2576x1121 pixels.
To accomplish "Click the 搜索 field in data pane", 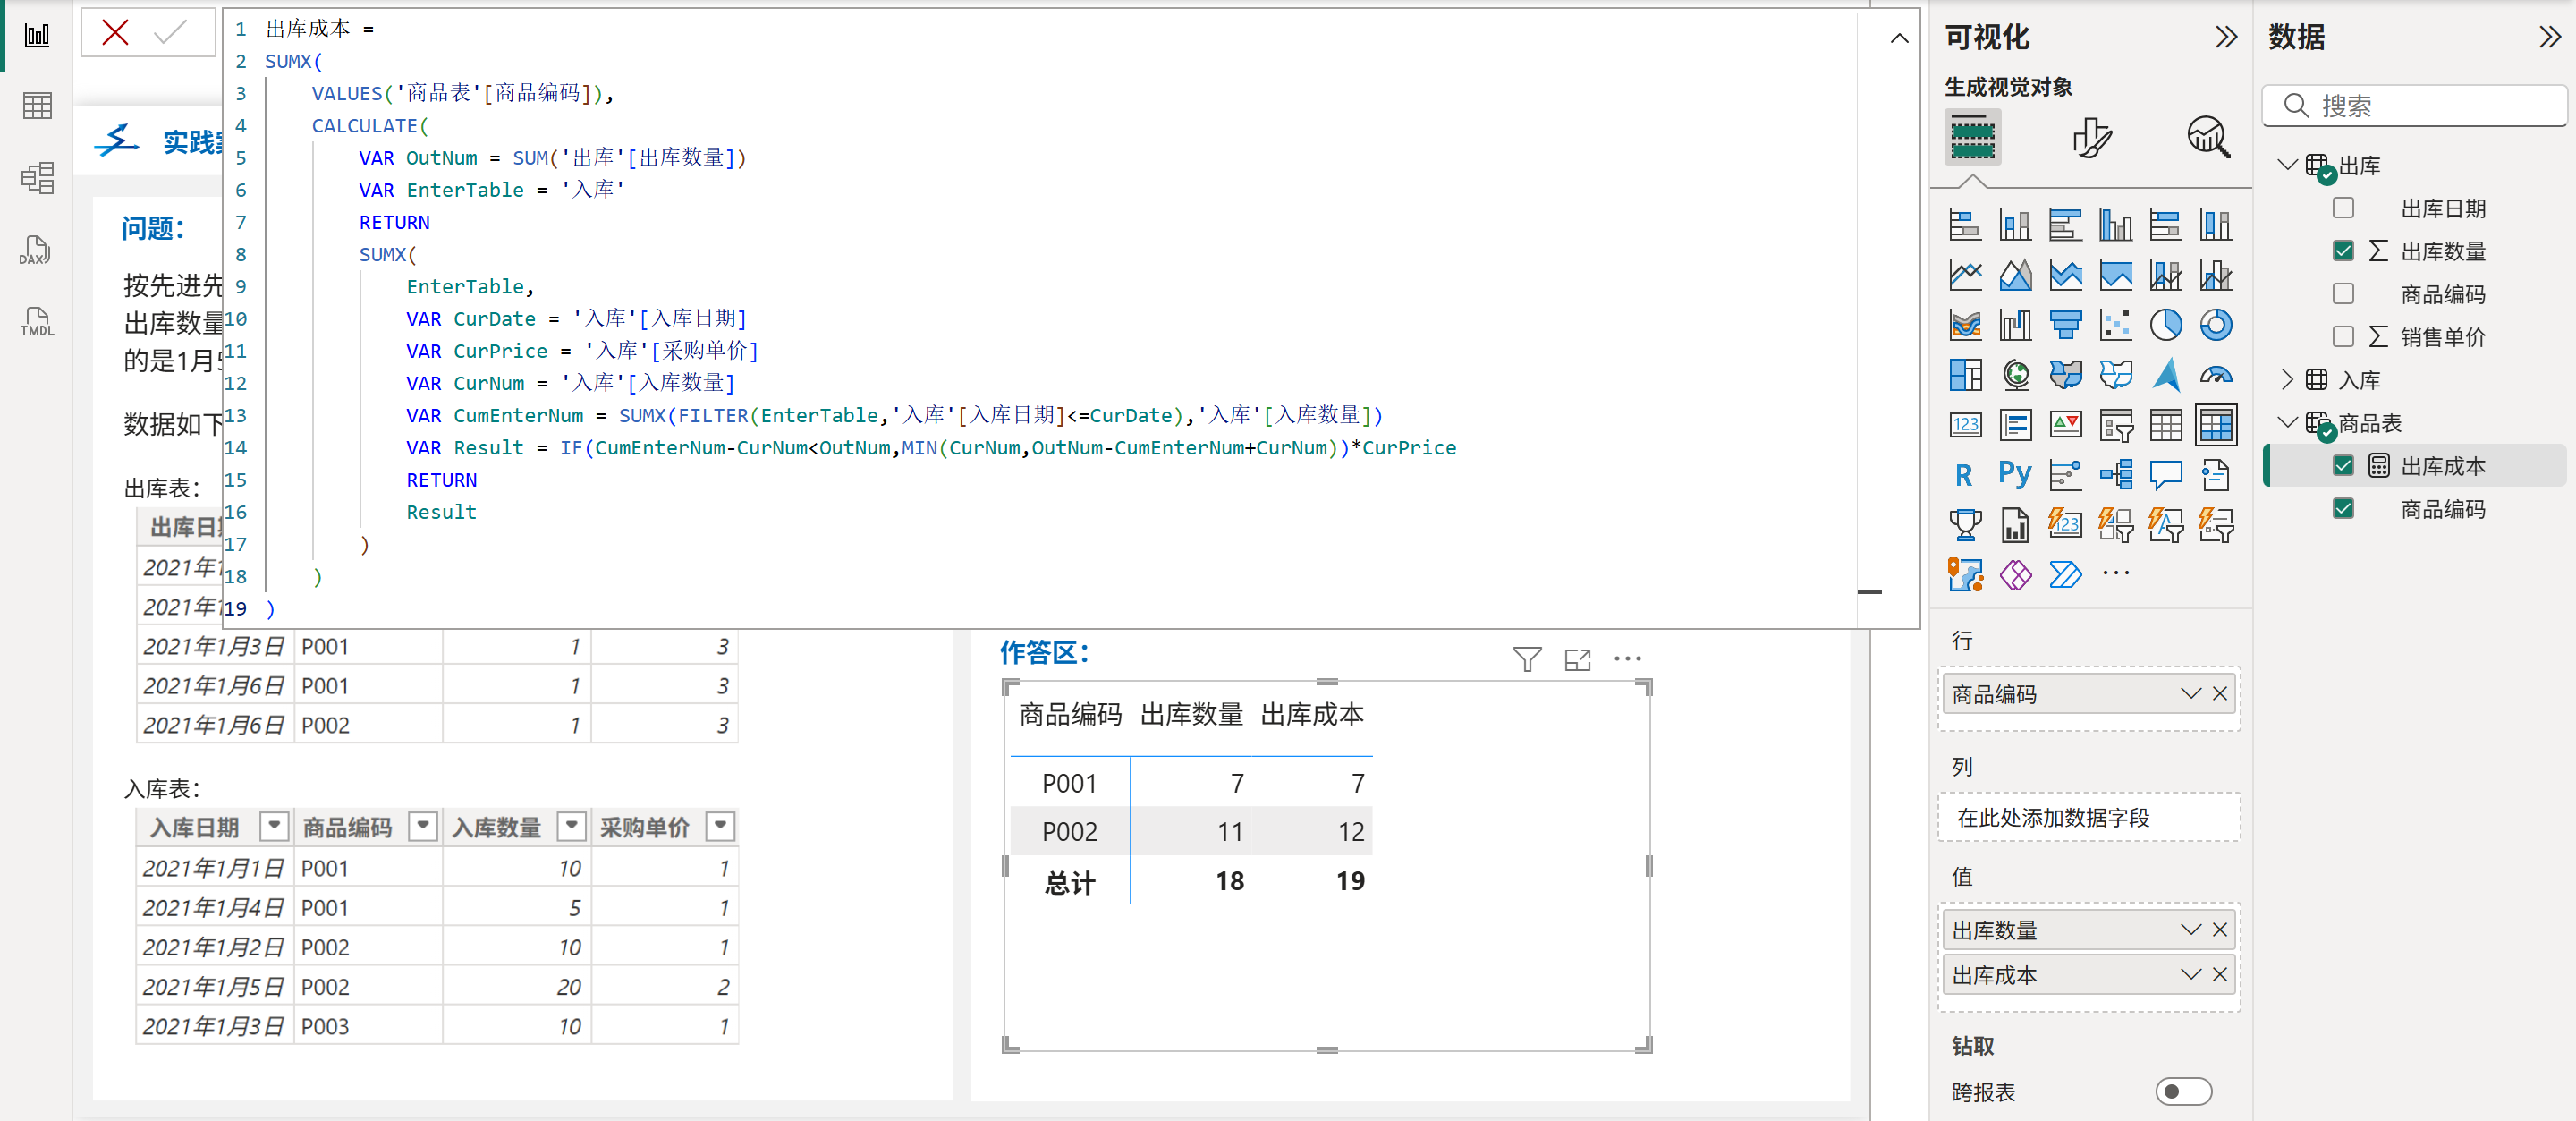I will (2413, 106).
